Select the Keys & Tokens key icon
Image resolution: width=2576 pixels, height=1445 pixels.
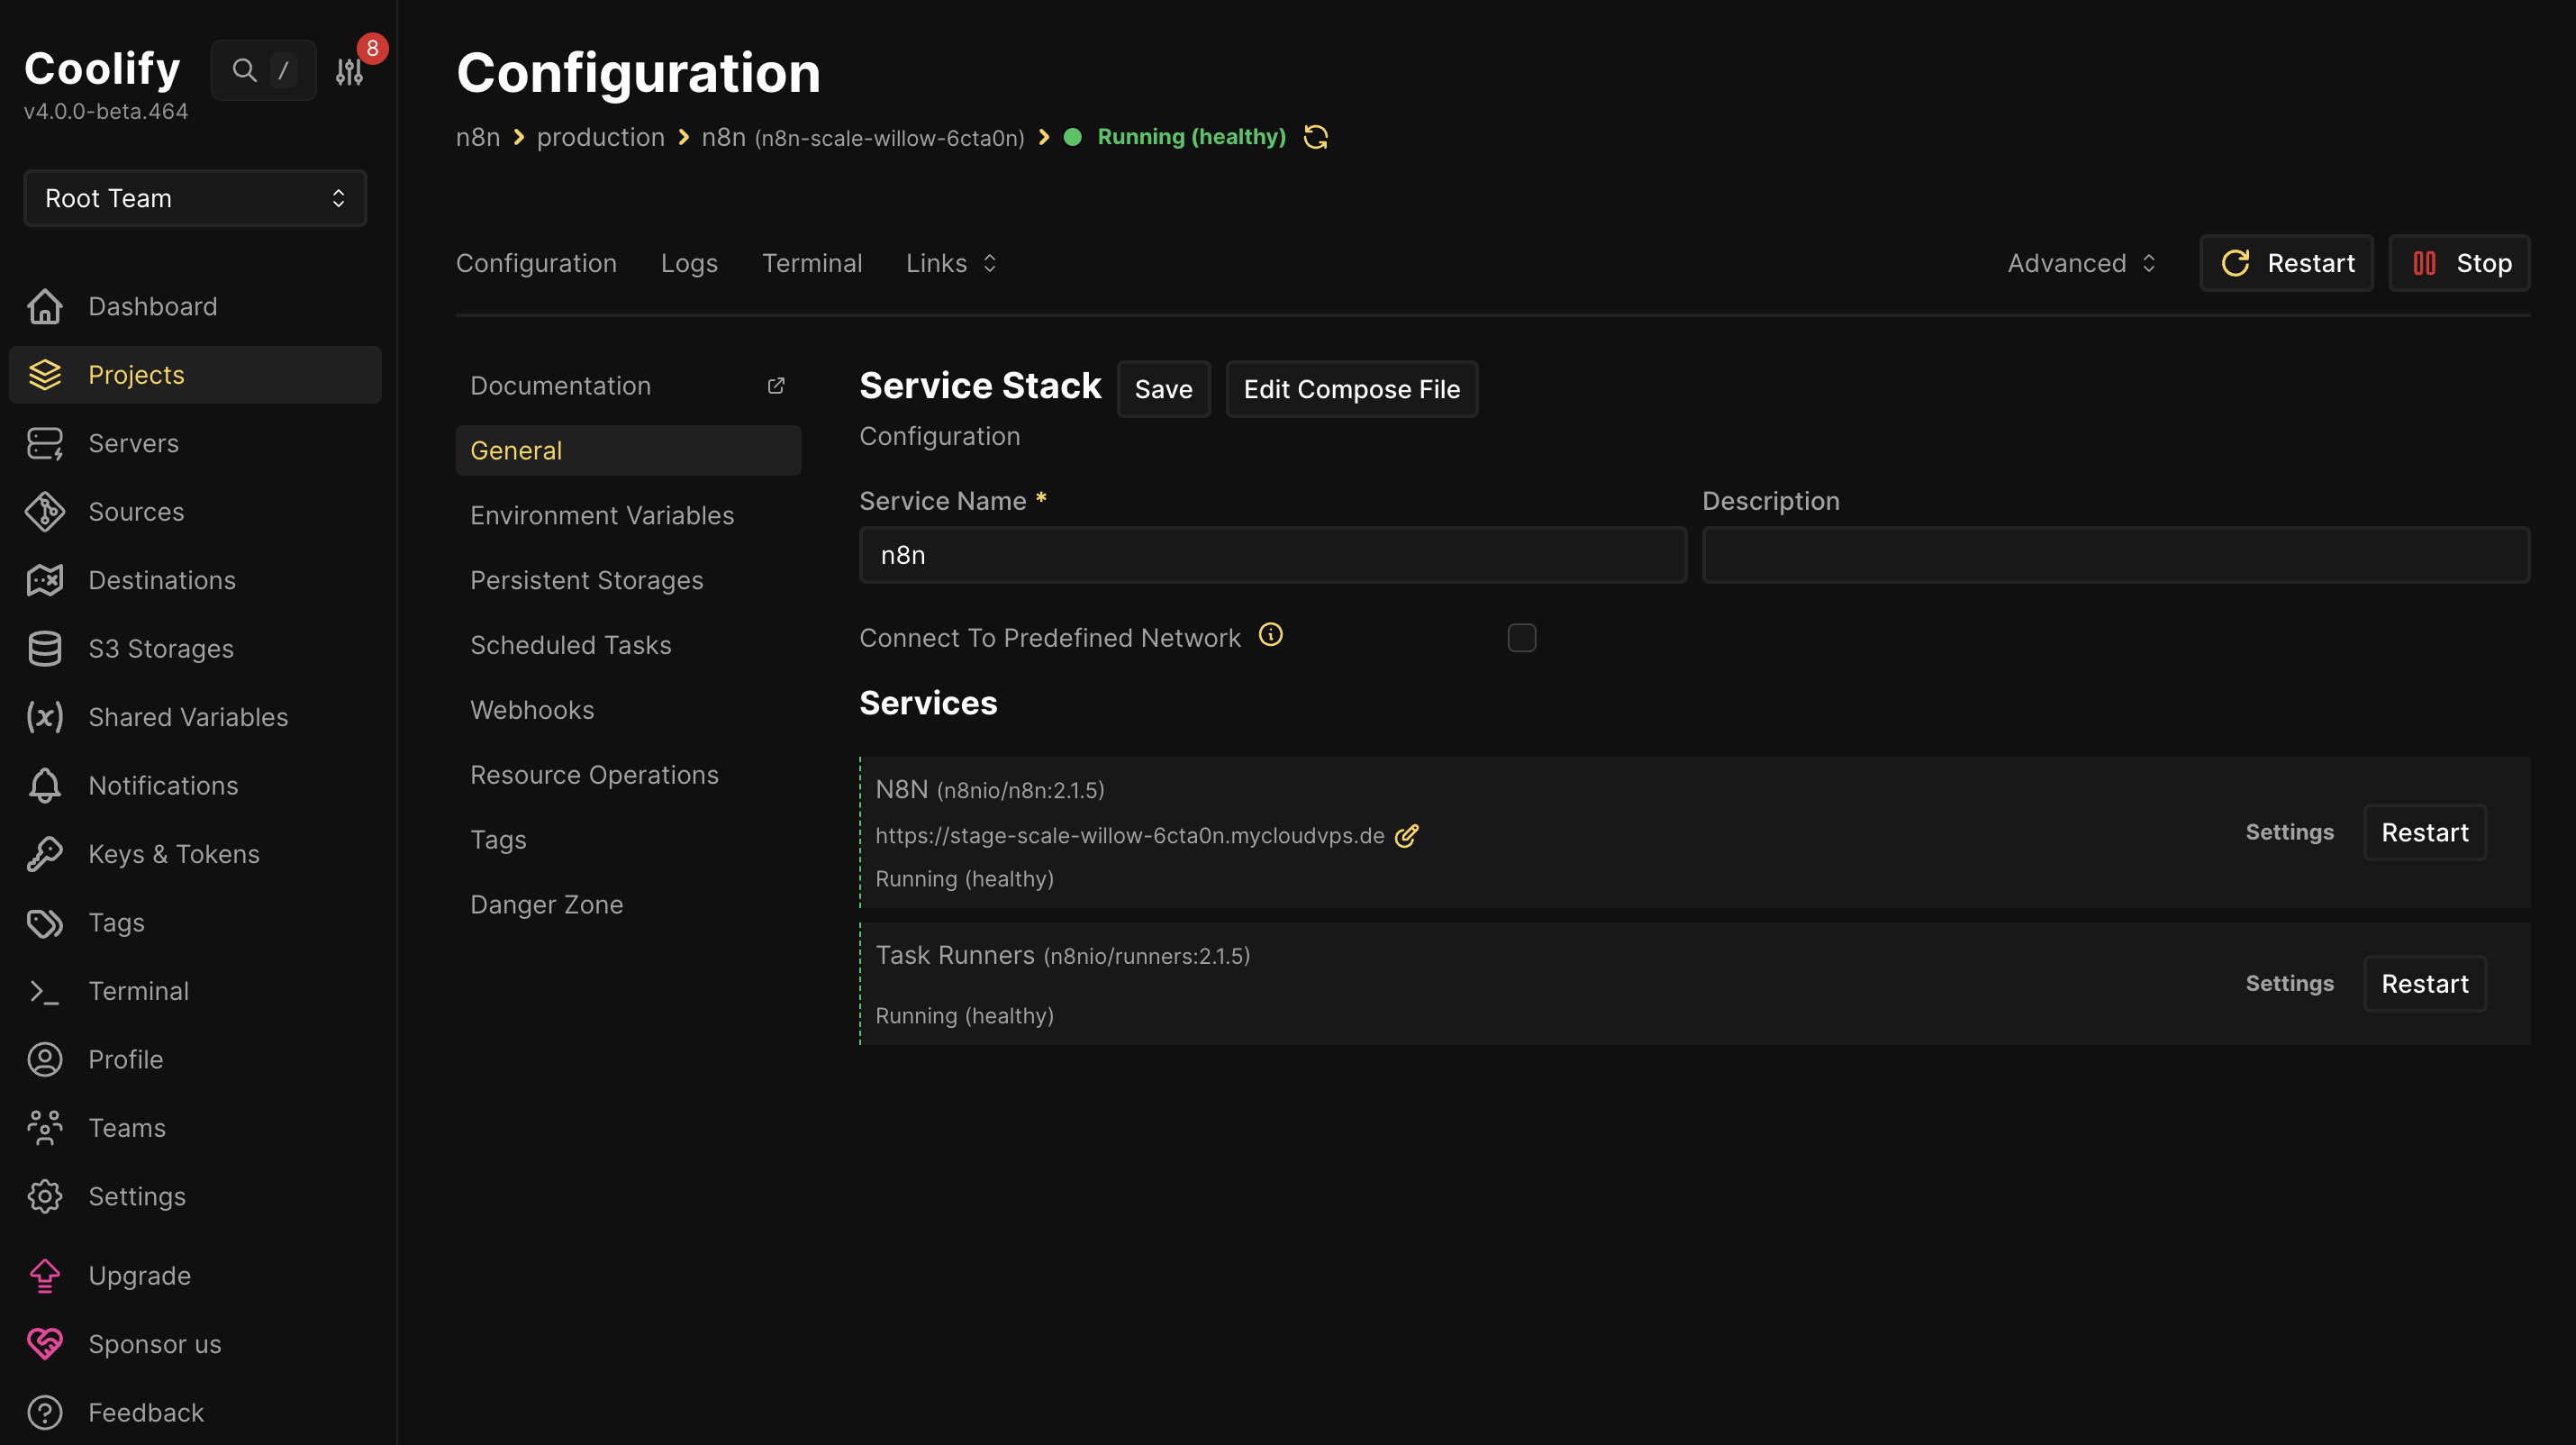(45, 853)
